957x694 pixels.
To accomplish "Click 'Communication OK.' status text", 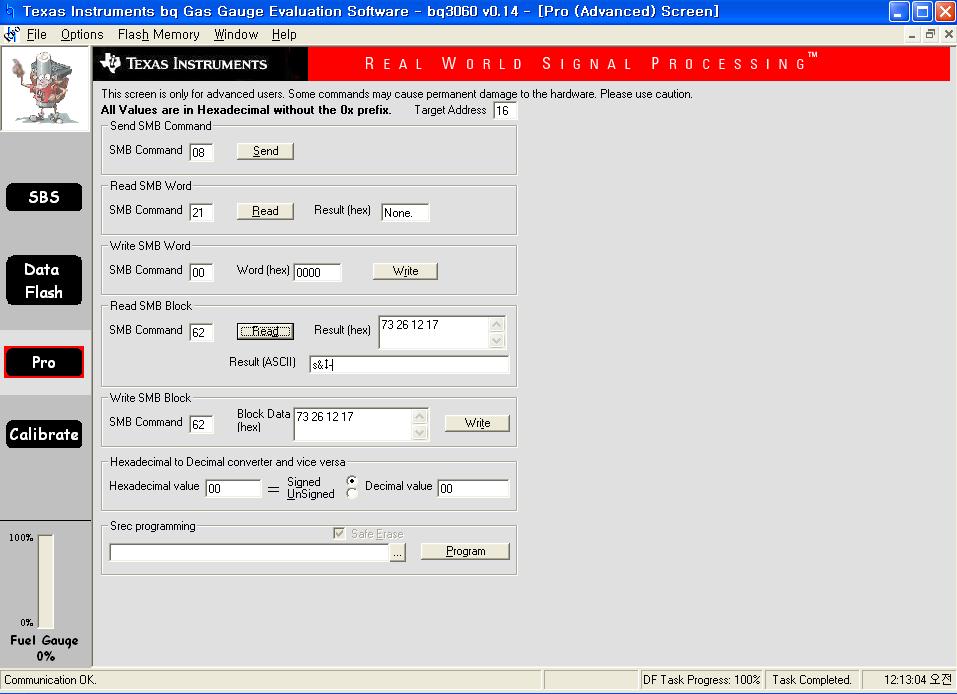I will click(50, 679).
